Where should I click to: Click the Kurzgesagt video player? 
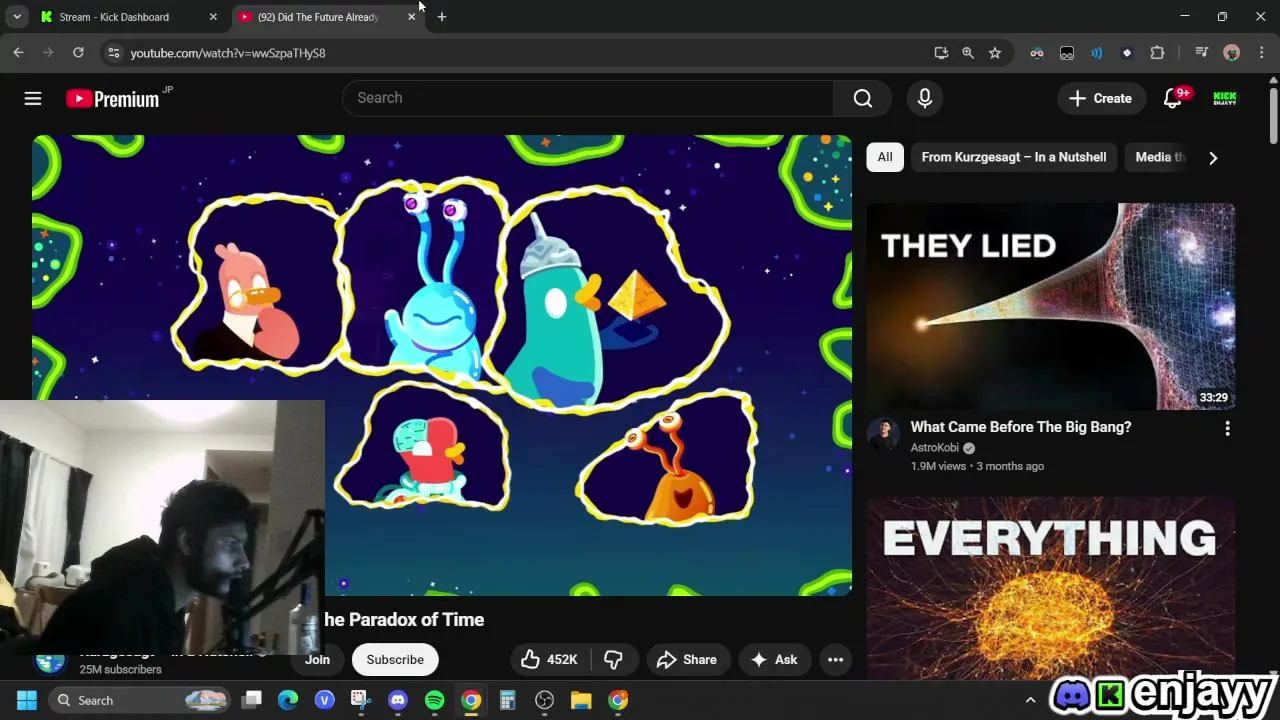[442, 365]
